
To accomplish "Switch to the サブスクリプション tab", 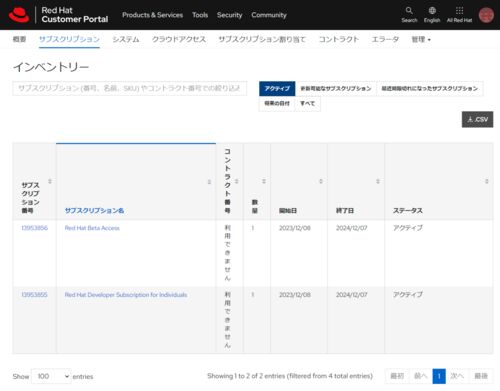I will tap(69, 39).
